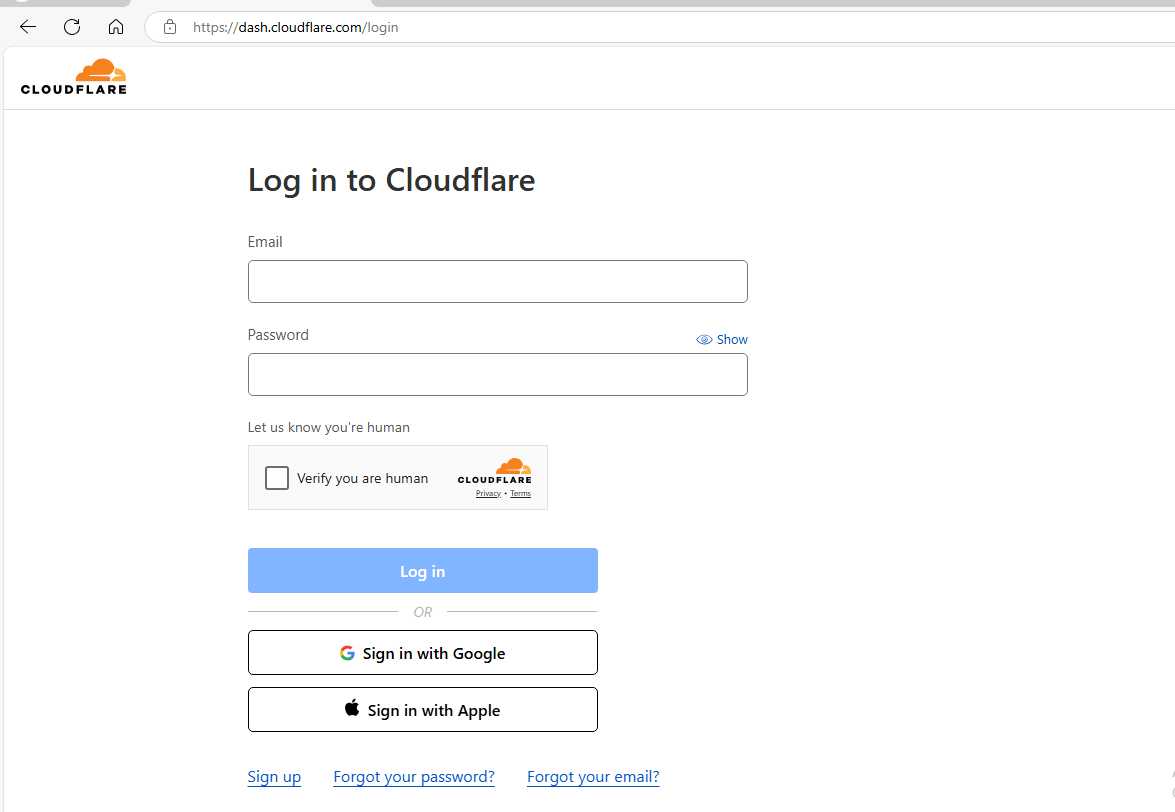Click the Apple logo on the sign-in button

pyautogui.click(x=351, y=709)
